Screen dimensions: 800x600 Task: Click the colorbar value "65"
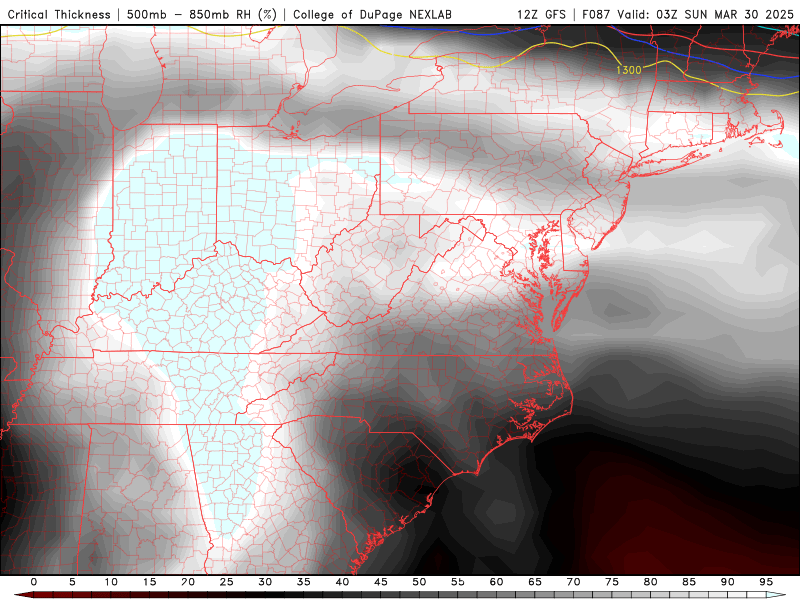point(535,582)
